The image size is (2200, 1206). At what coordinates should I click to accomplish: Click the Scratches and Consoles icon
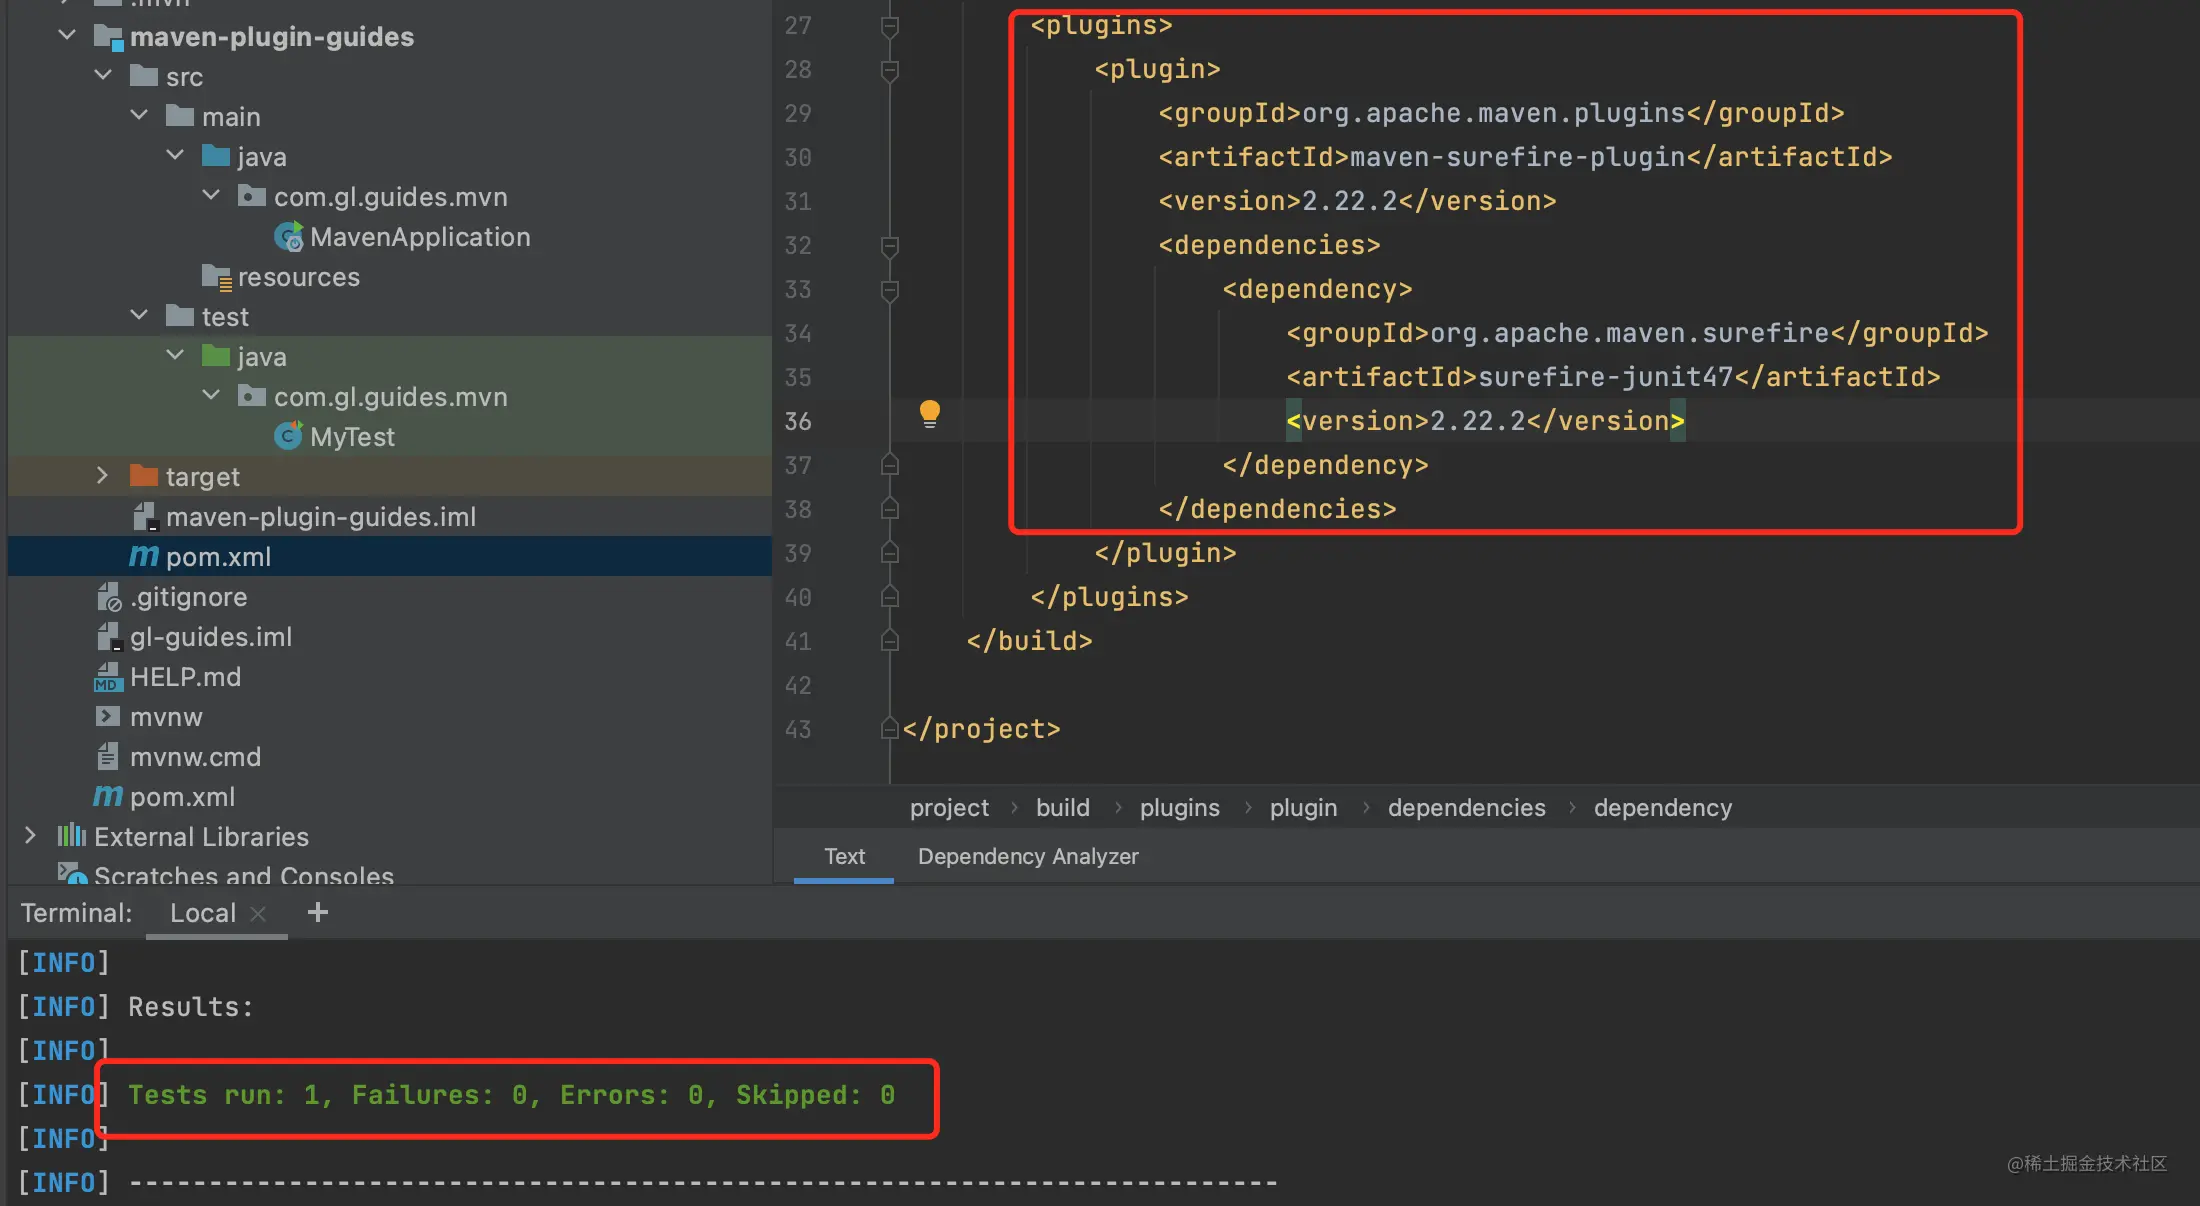pos(71,875)
